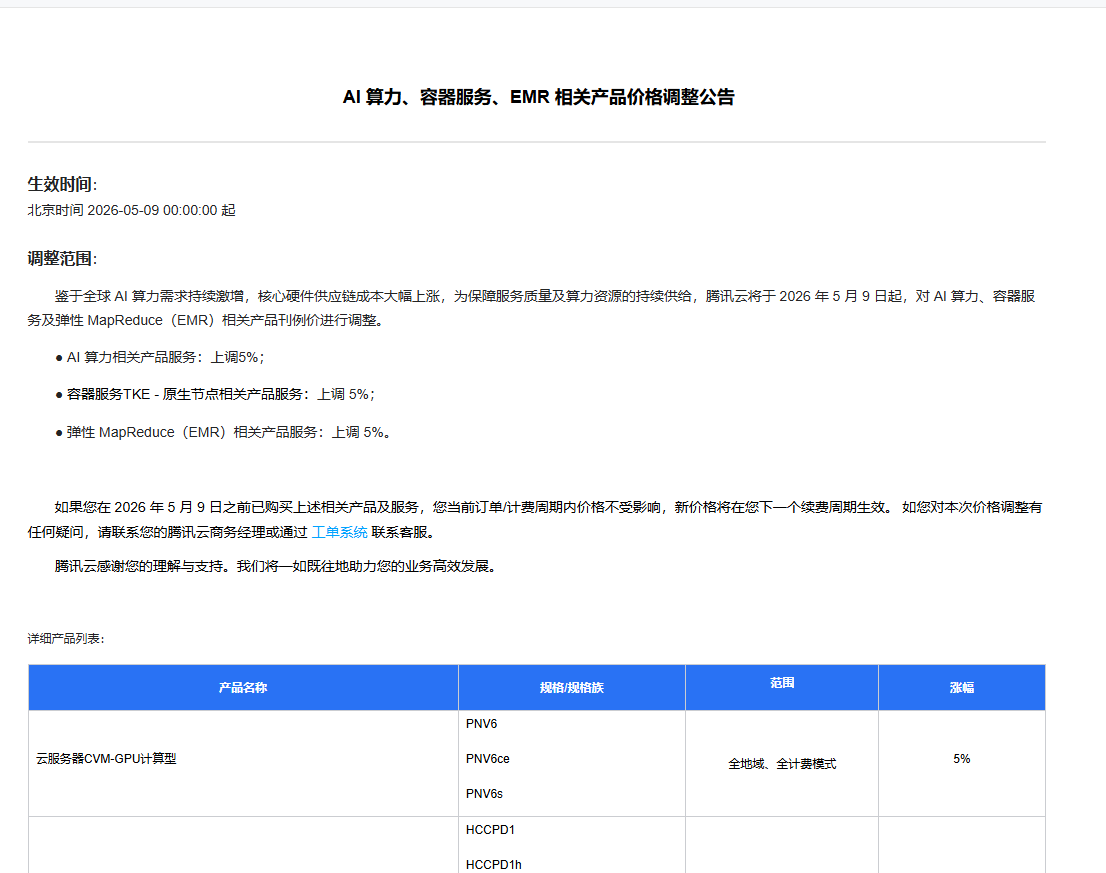The width and height of the screenshot is (1106, 873).
Task: Click the PNV6s spec entry
Action: [x=484, y=794]
